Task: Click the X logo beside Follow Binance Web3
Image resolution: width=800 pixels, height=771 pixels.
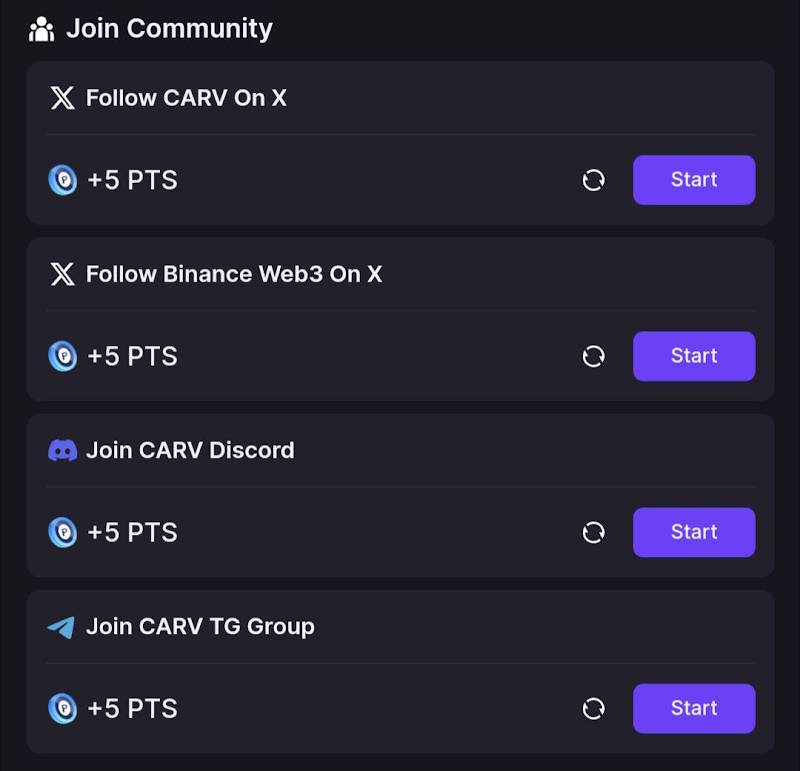Action: tap(62, 274)
